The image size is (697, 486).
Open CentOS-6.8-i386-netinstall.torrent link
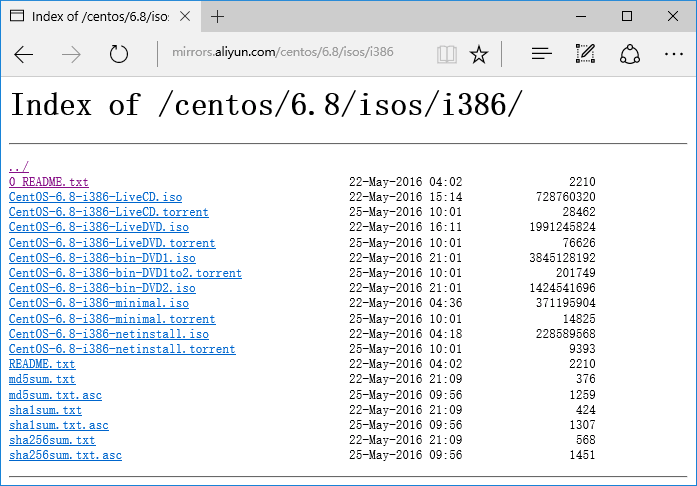pos(122,349)
